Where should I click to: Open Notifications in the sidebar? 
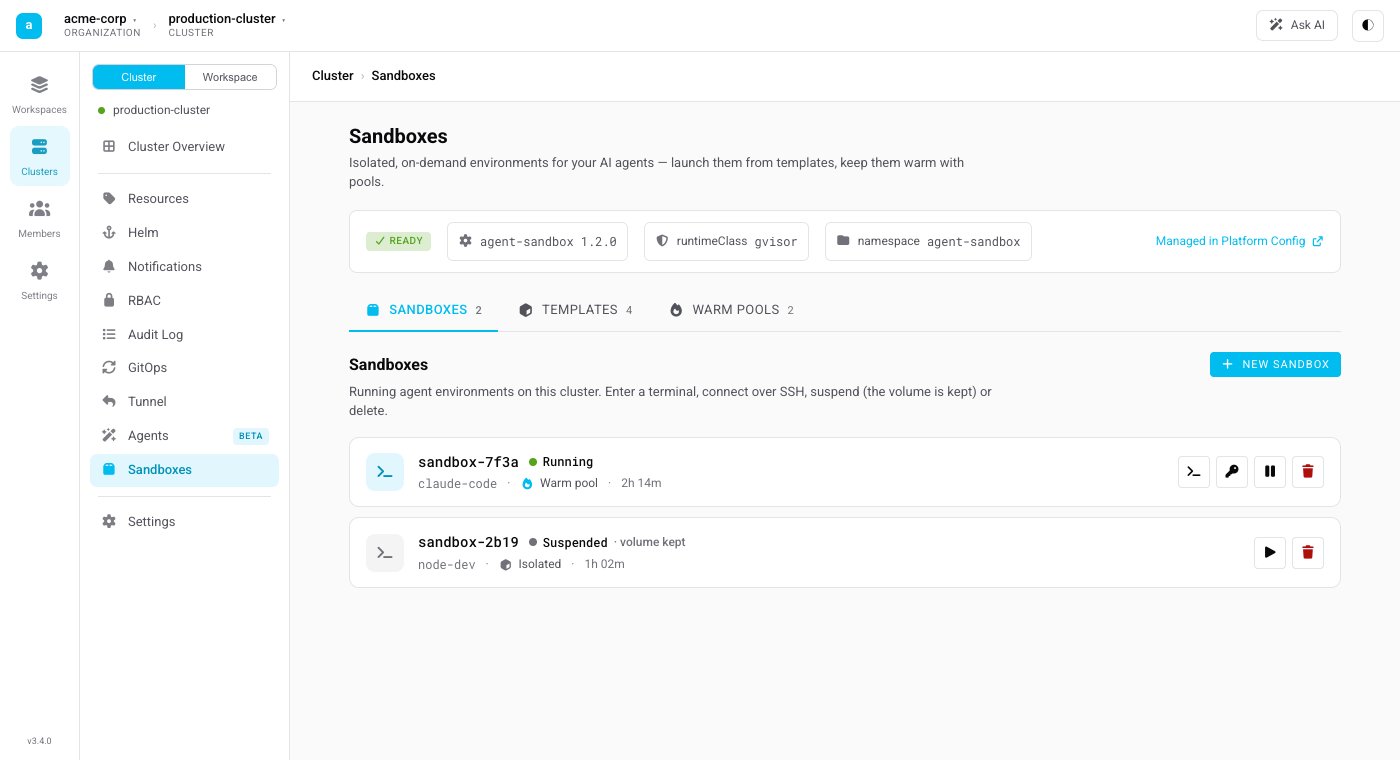click(x=184, y=267)
